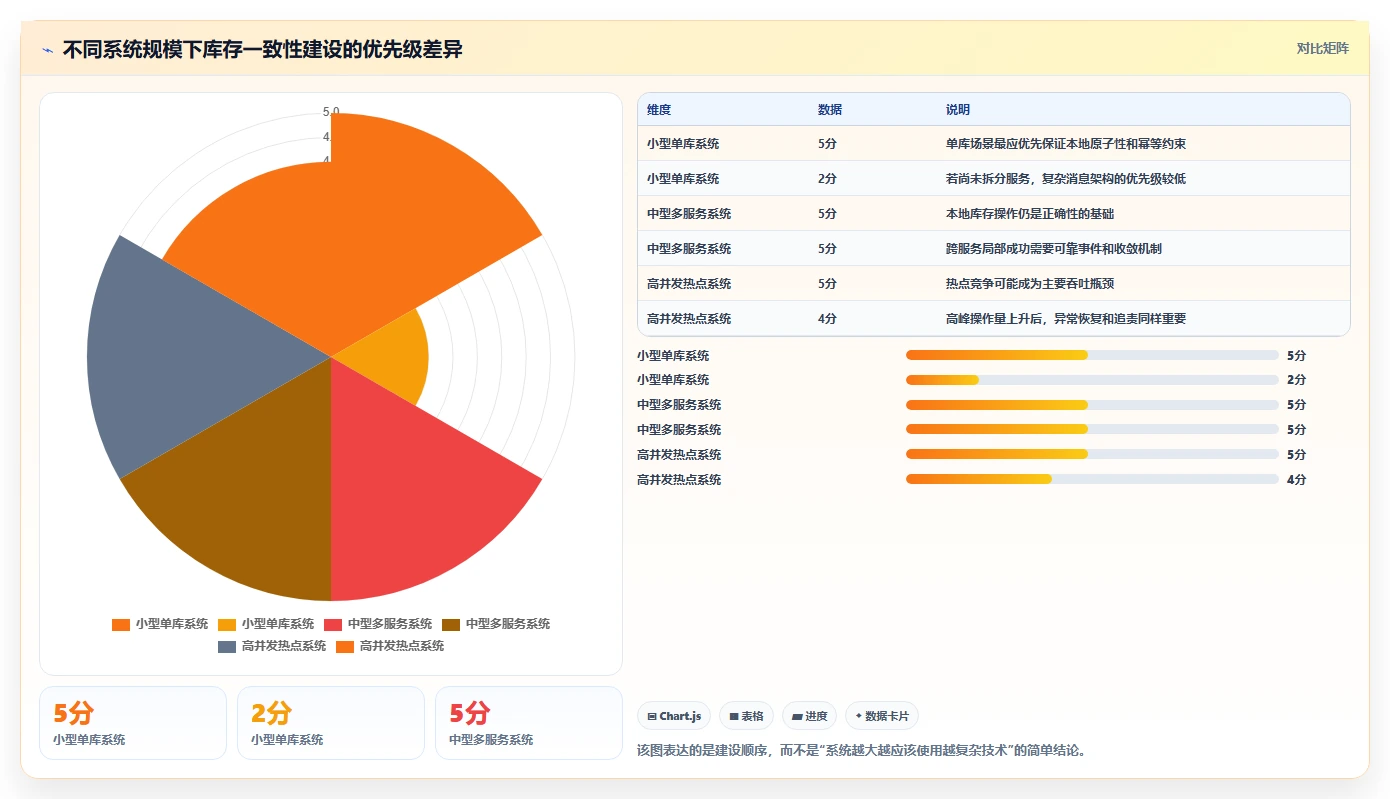Toggle the orange 高并发热点系统 legend swatch
The image size is (1390, 799).
click(345, 646)
